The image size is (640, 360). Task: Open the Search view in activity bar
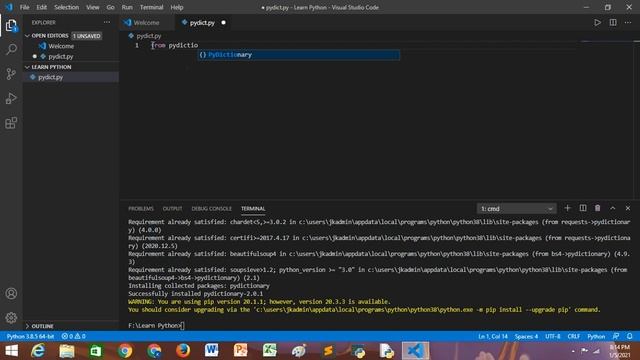(11, 50)
